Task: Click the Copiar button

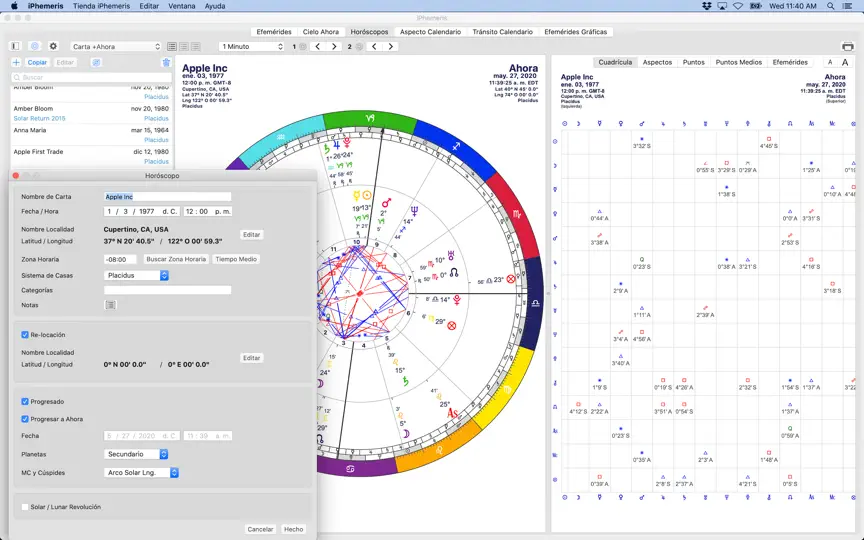Action: [x=37, y=62]
